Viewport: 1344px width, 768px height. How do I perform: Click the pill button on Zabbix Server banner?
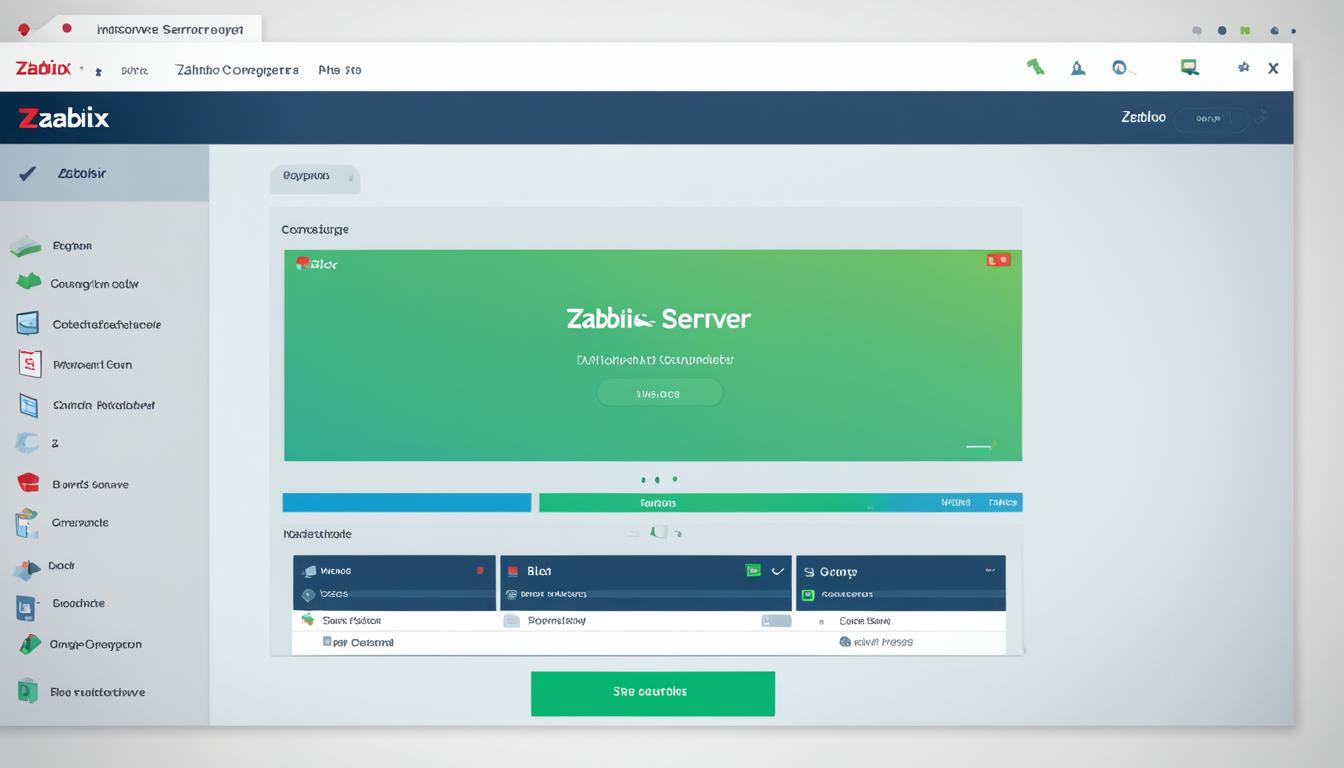[x=659, y=393]
